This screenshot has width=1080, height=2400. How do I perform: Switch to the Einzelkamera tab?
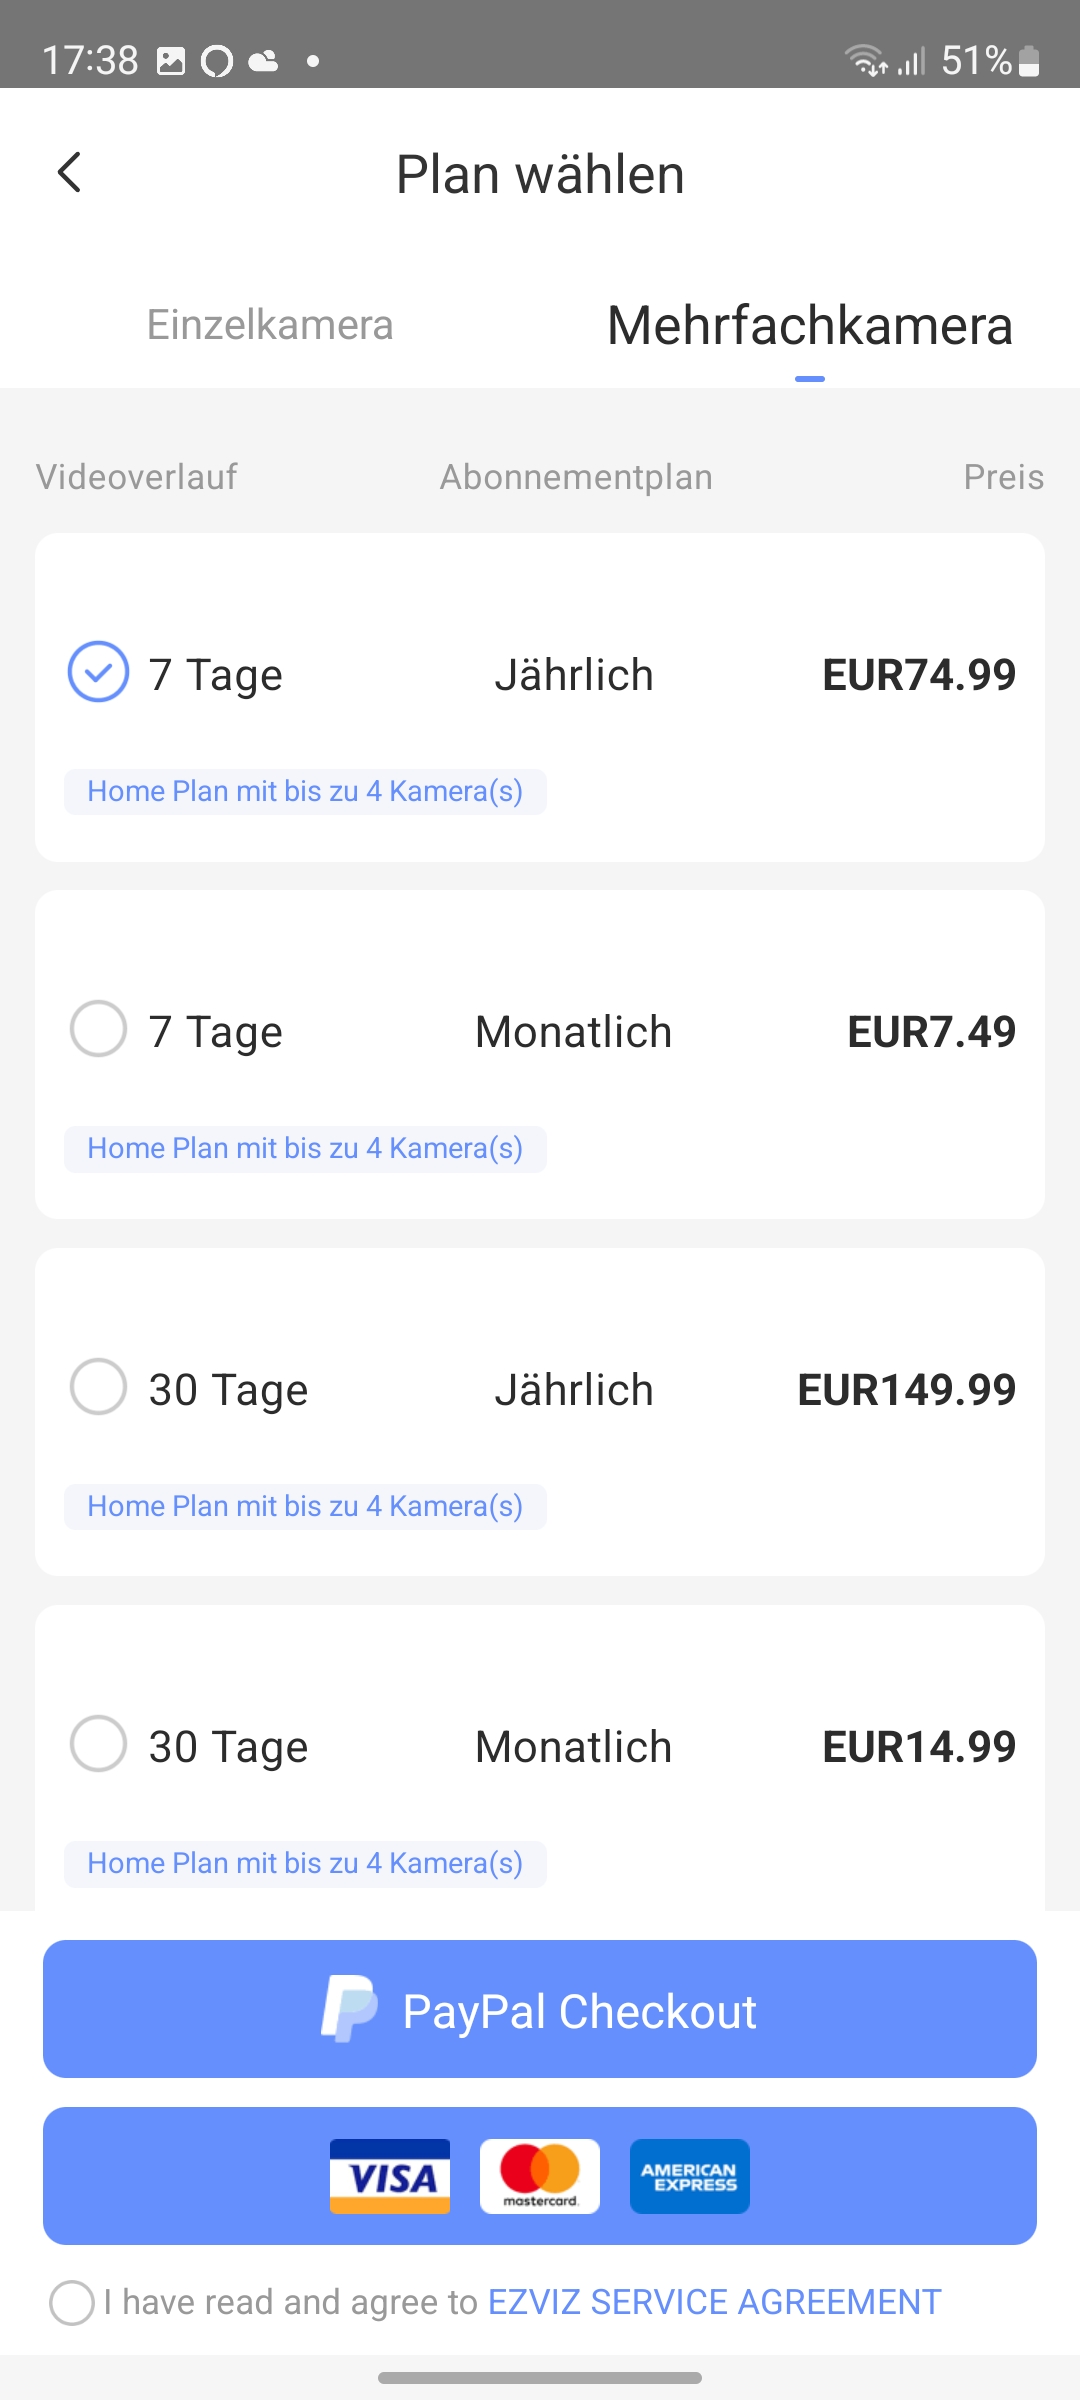coord(270,325)
